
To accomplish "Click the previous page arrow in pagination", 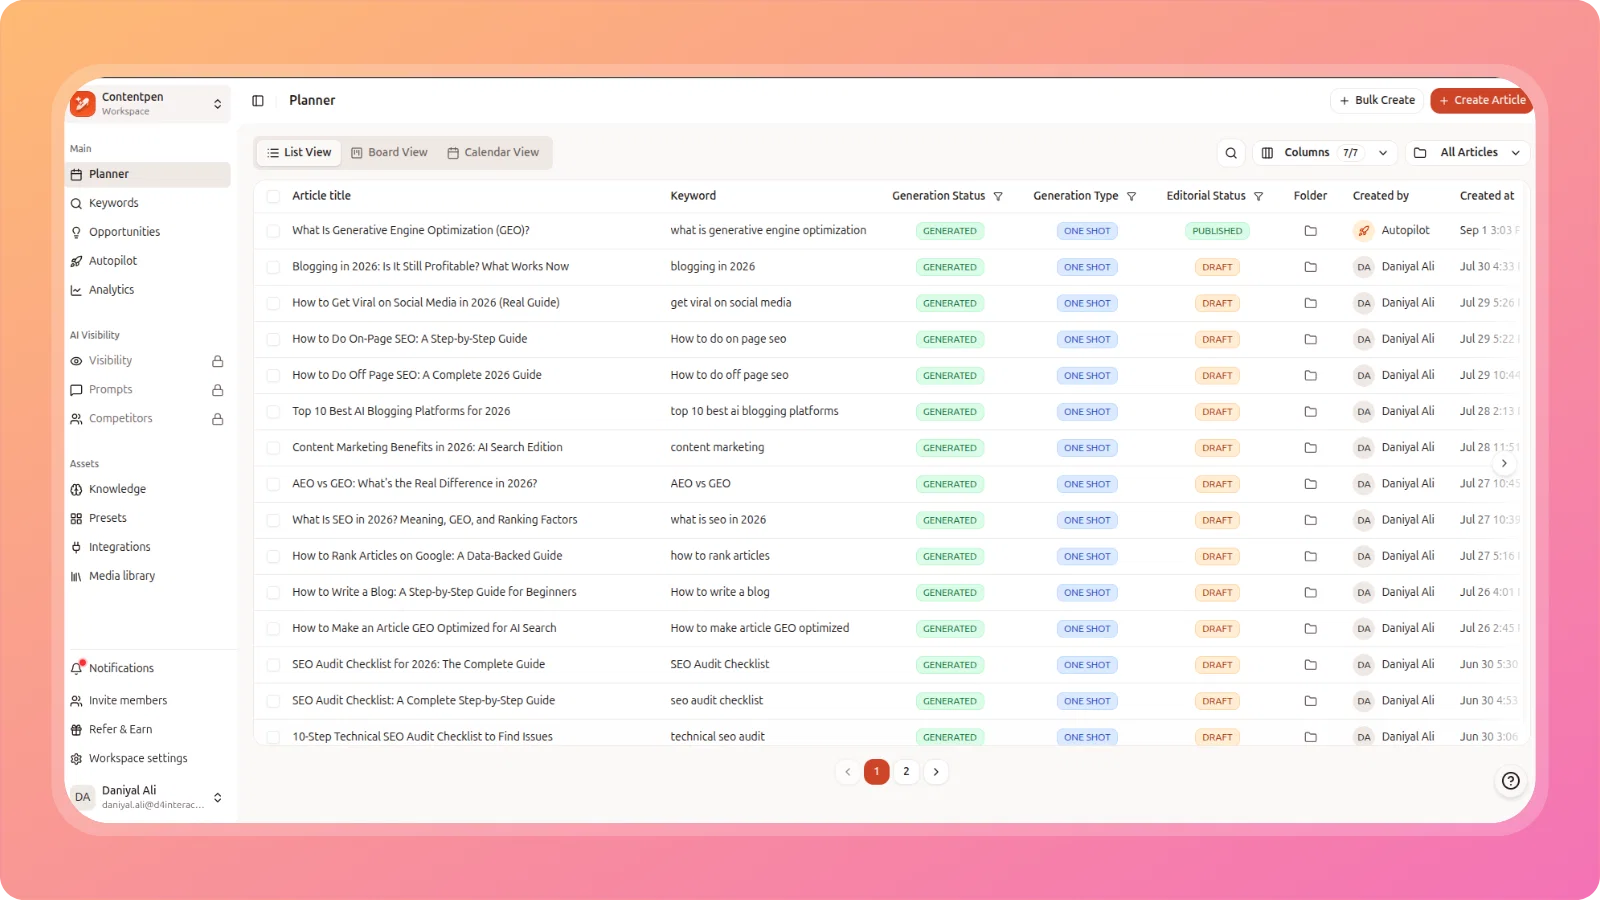I will (847, 772).
